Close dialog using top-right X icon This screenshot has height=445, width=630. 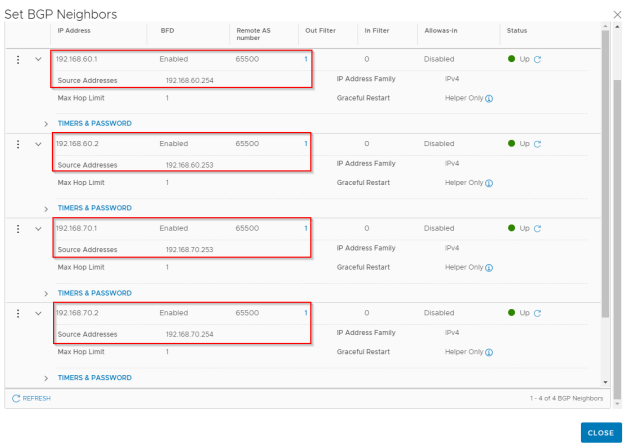coord(615,13)
